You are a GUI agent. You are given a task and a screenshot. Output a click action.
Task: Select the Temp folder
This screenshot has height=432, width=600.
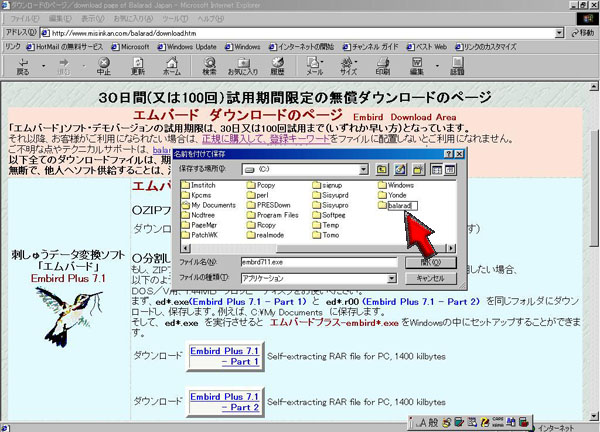(x=326, y=225)
